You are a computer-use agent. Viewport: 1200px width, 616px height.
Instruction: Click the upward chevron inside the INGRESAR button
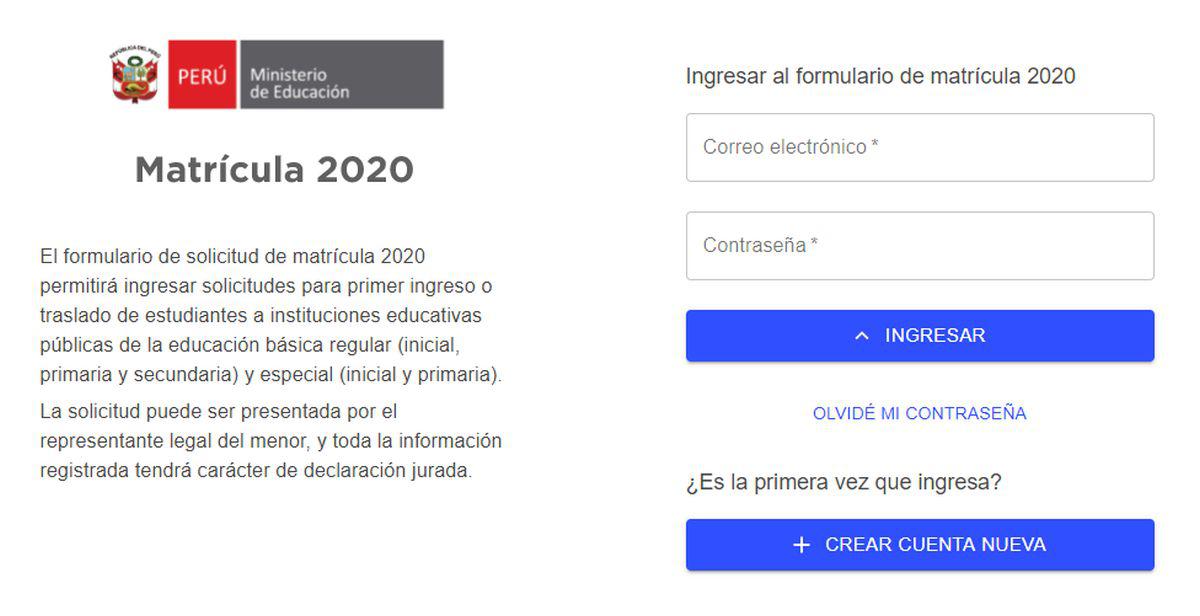click(862, 335)
